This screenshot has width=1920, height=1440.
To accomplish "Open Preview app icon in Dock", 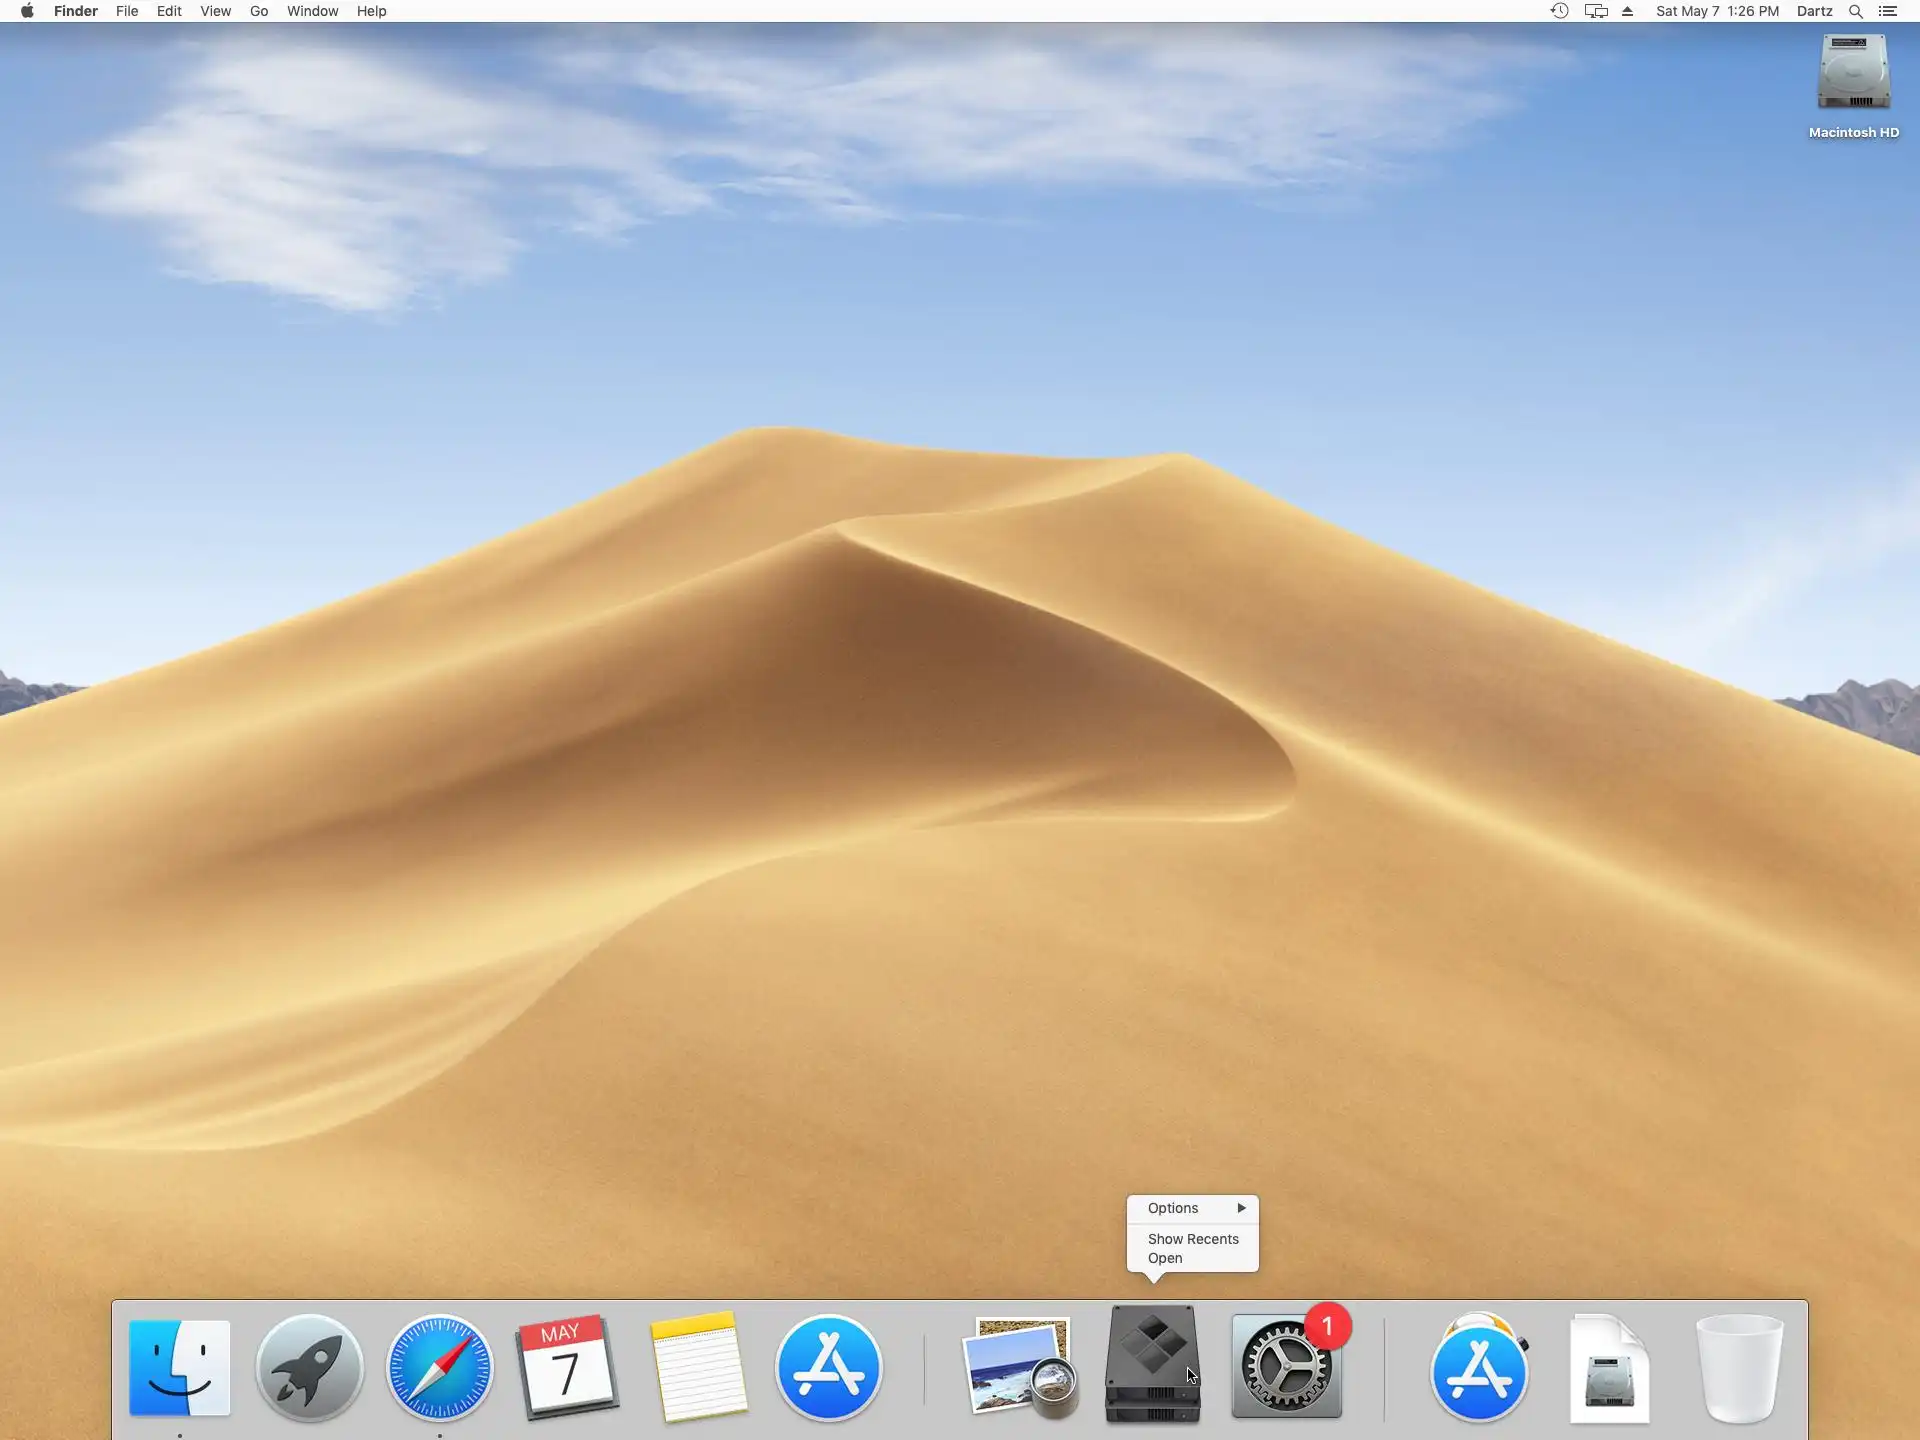I will click(1019, 1367).
